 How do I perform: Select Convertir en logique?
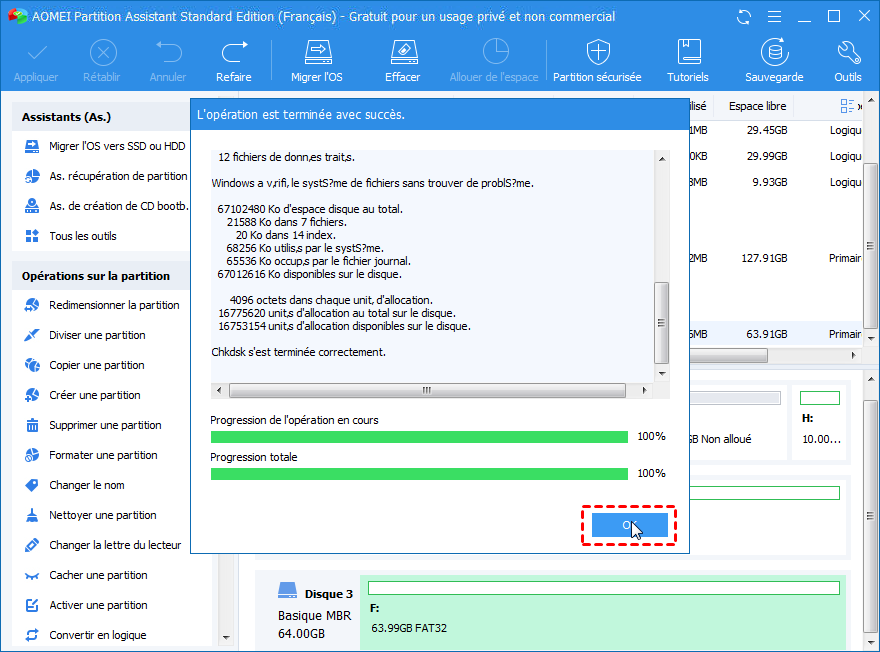[85, 636]
